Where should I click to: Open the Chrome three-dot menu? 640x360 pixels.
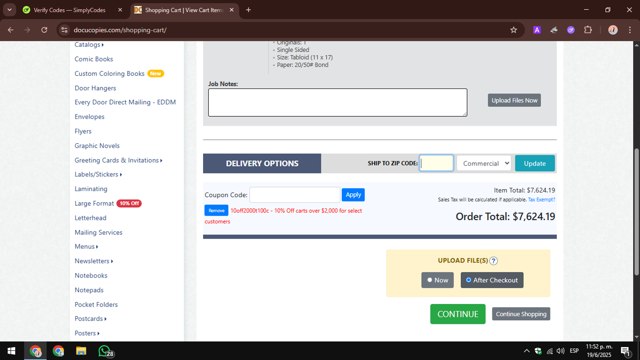point(630,30)
